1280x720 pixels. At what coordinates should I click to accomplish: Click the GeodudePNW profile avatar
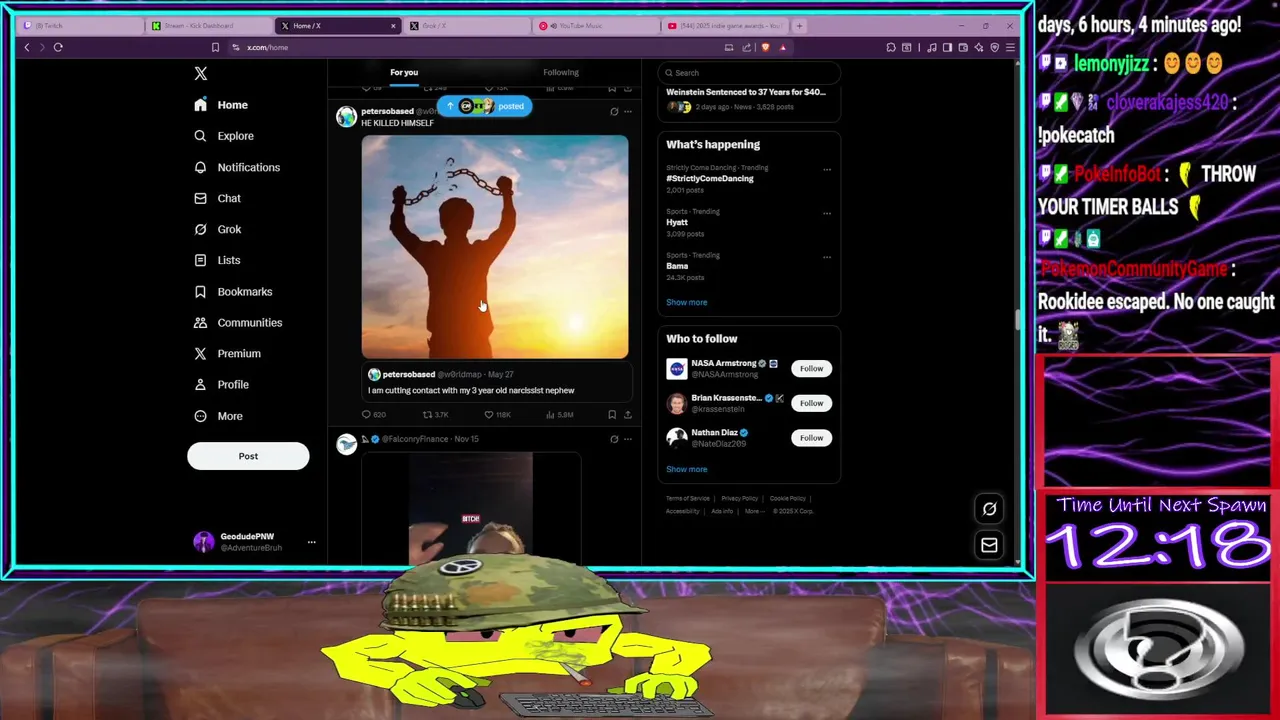203,542
